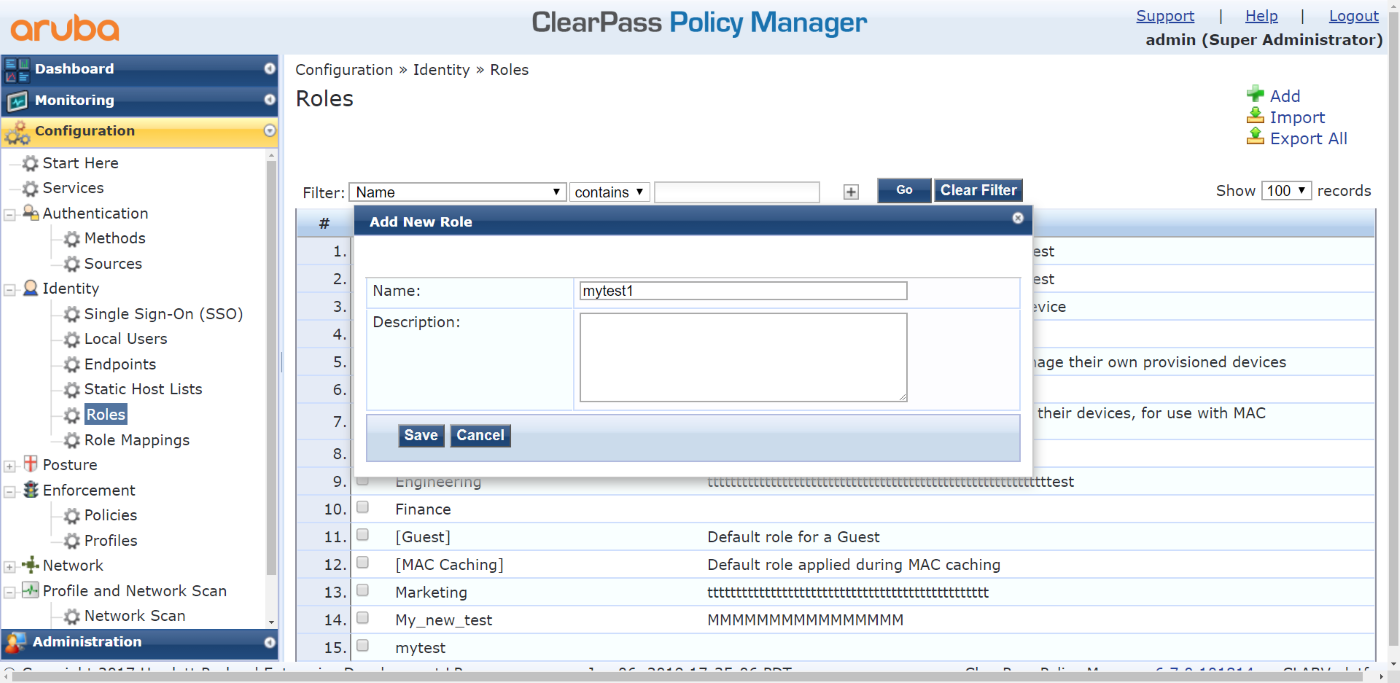Click the filter value text field
1400x683 pixels.
click(x=737, y=192)
